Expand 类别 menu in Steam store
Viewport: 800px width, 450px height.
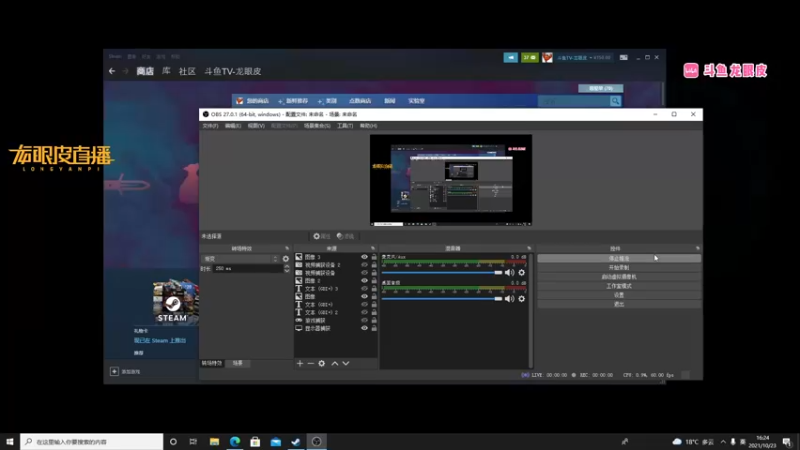(x=328, y=101)
